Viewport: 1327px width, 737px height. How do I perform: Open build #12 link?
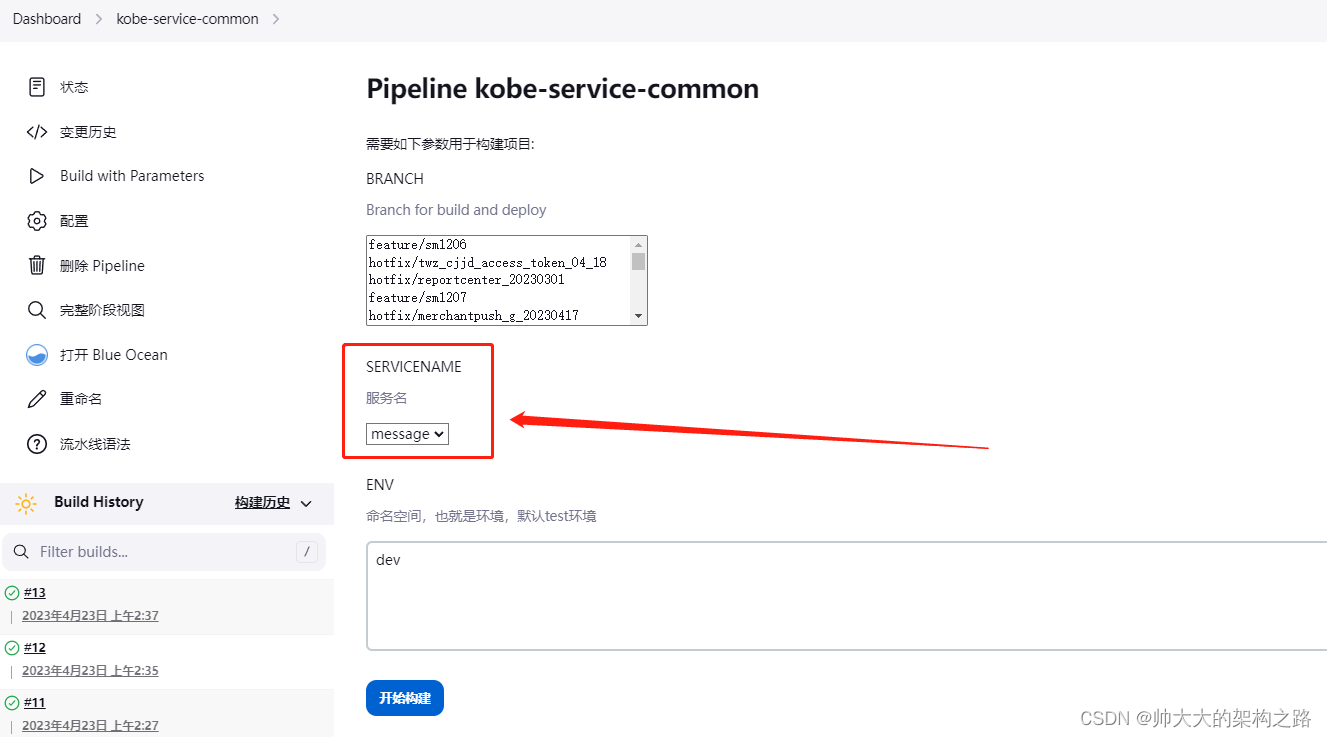coord(35,648)
